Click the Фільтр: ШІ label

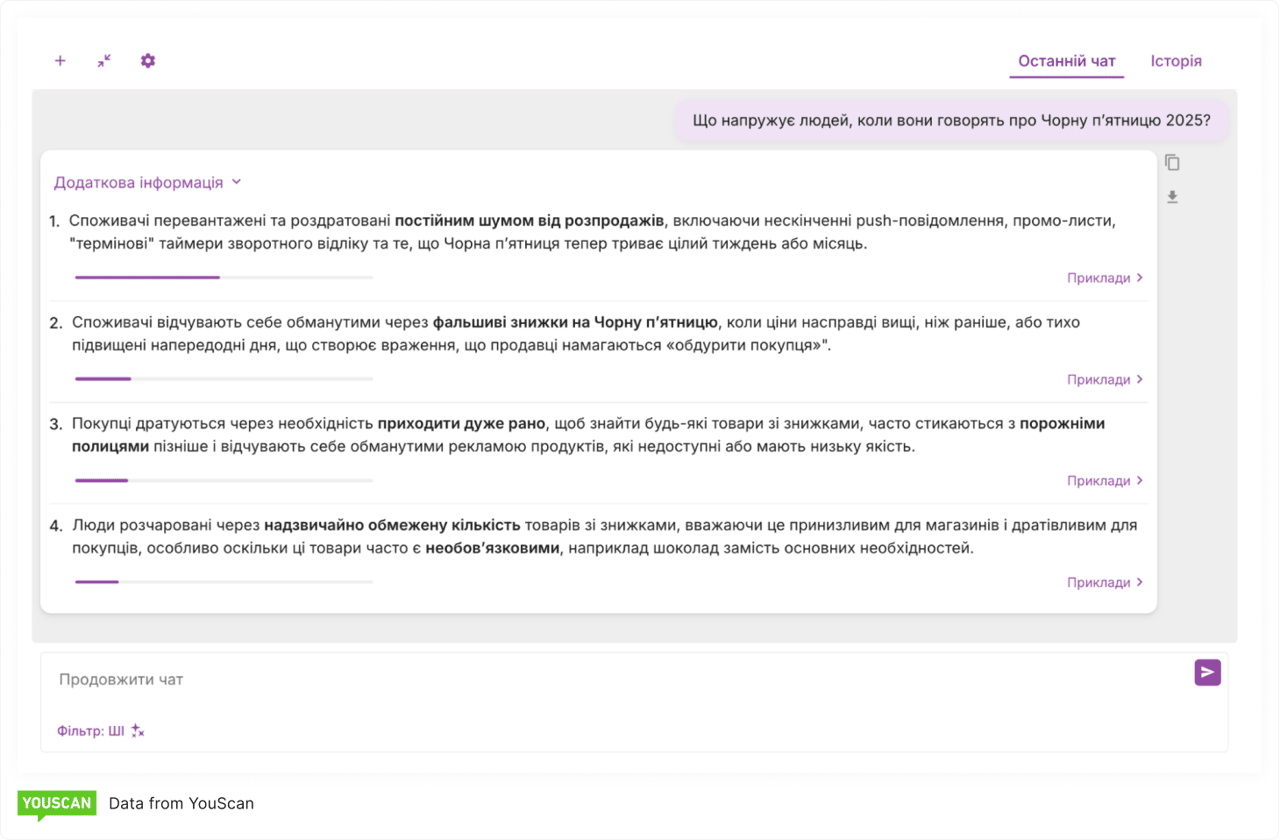(x=90, y=731)
